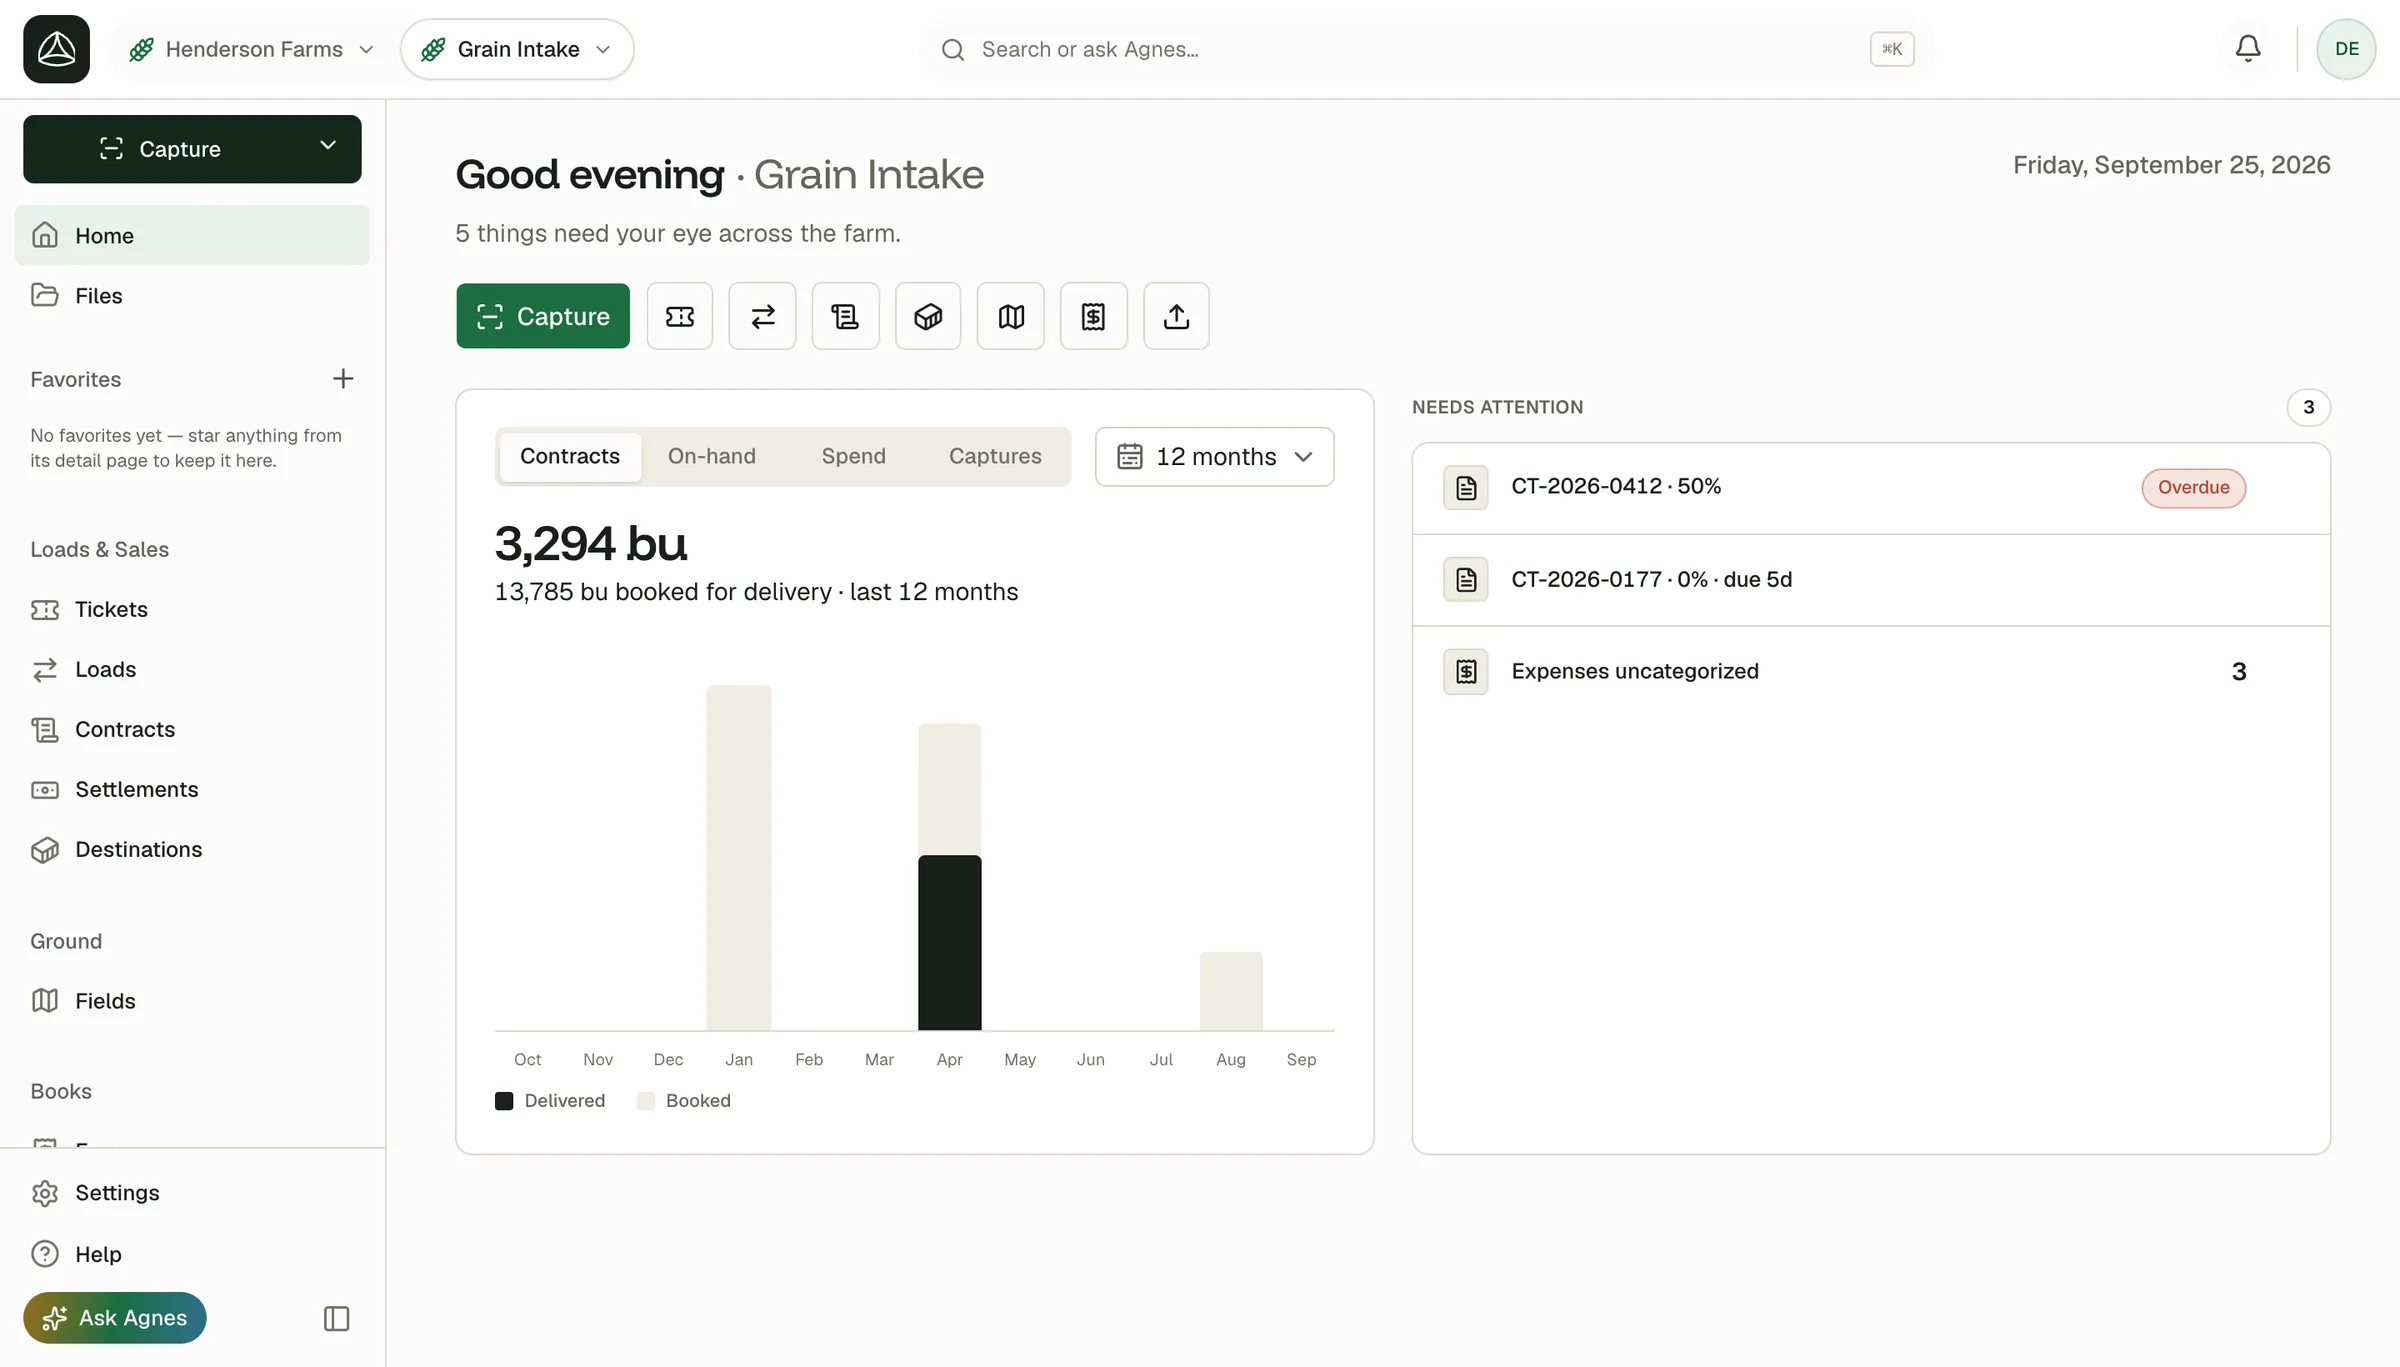Screen dimensions: 2400x1367
Task: Expand the sidebar Capture dropdown chevron
Action: (x=328, y=146)
